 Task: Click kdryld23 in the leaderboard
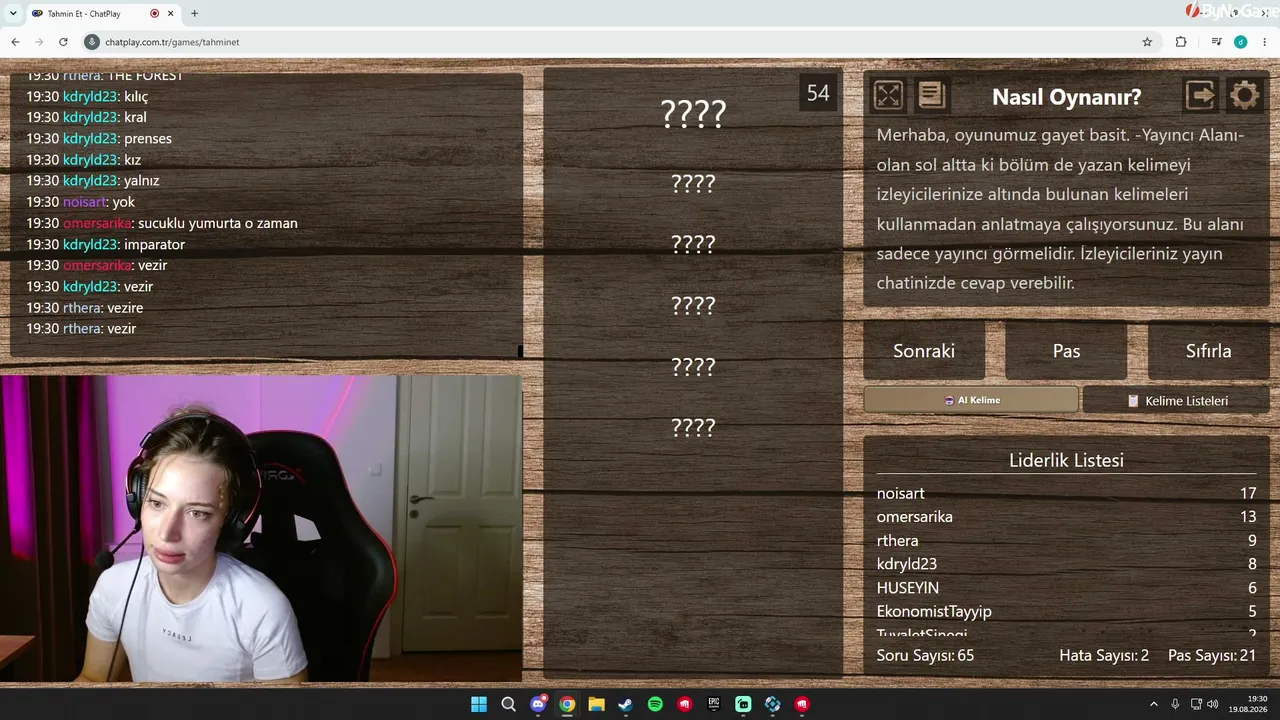click(x=907, y=564)
